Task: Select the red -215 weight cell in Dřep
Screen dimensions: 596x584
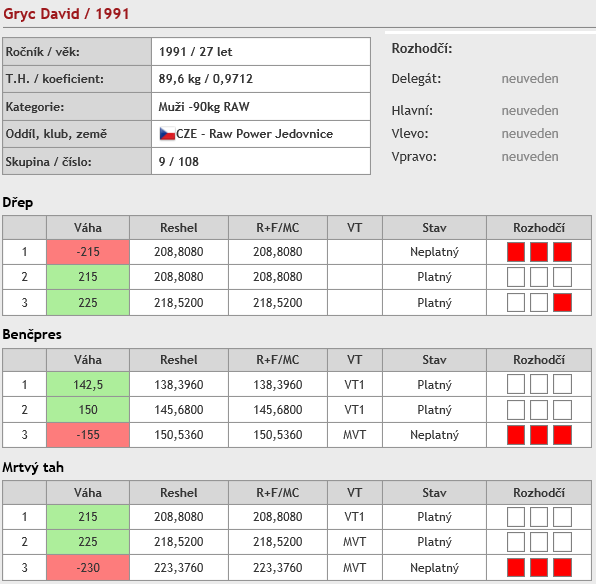Action: click(88, 252)
